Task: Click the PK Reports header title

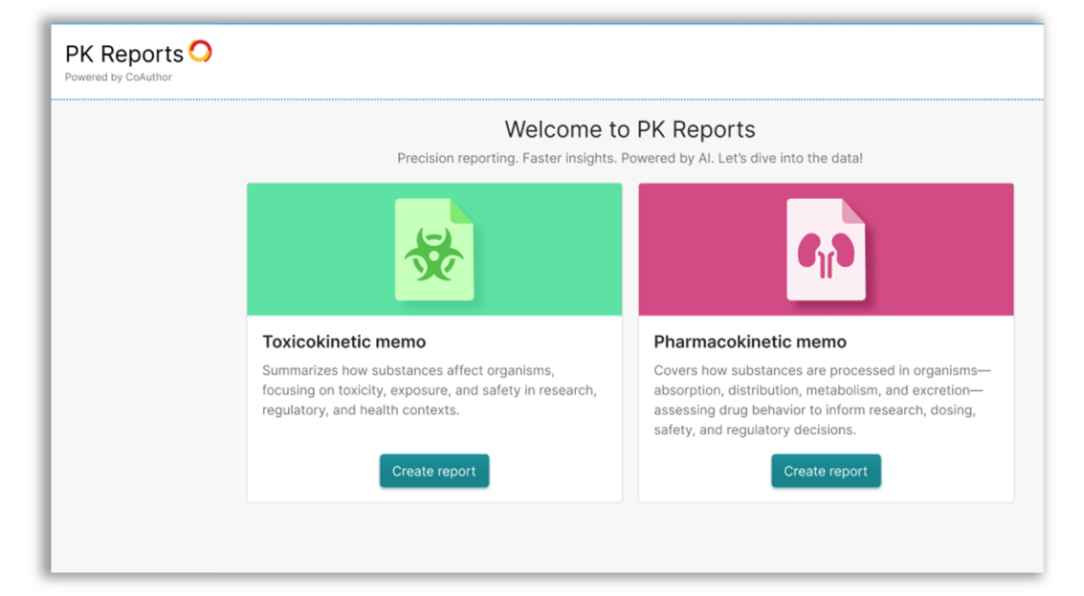Action: coord(124,54)
